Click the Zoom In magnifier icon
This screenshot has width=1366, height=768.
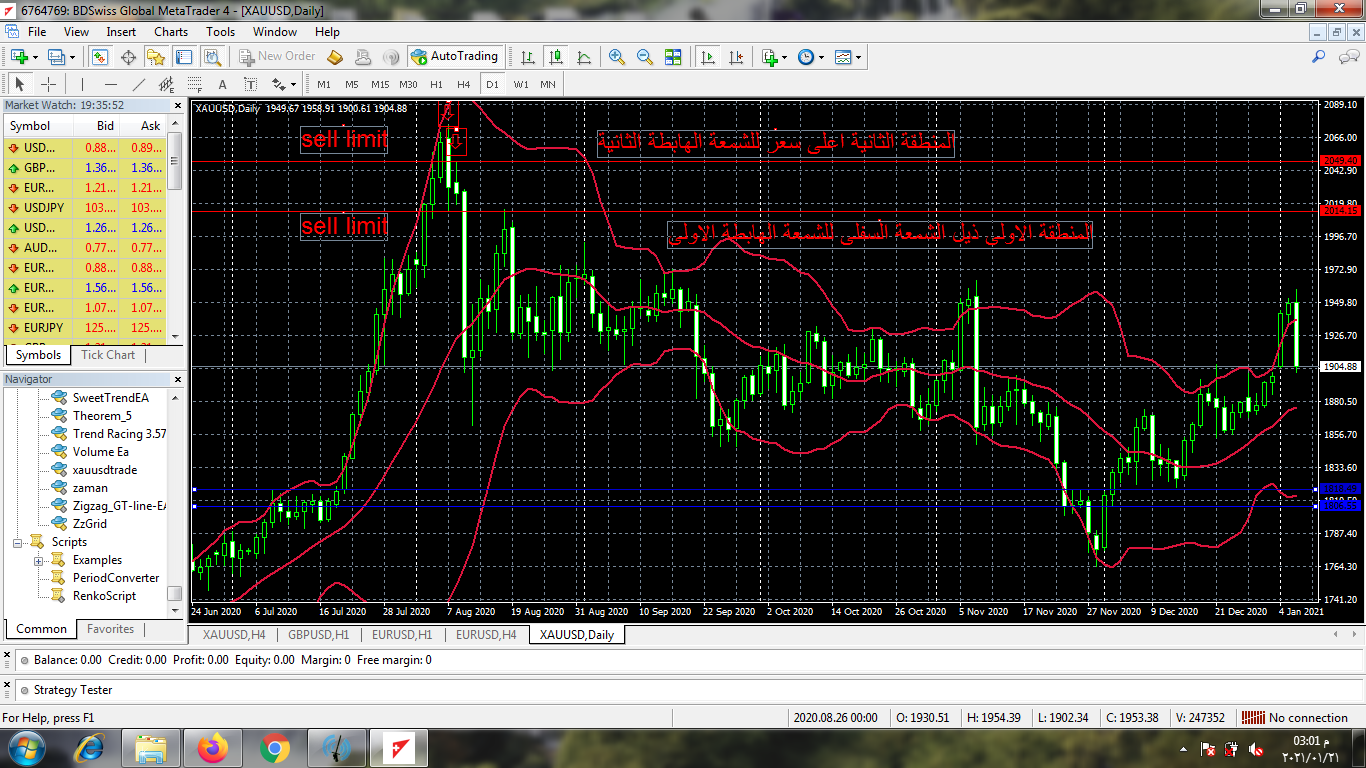(617, 57)
